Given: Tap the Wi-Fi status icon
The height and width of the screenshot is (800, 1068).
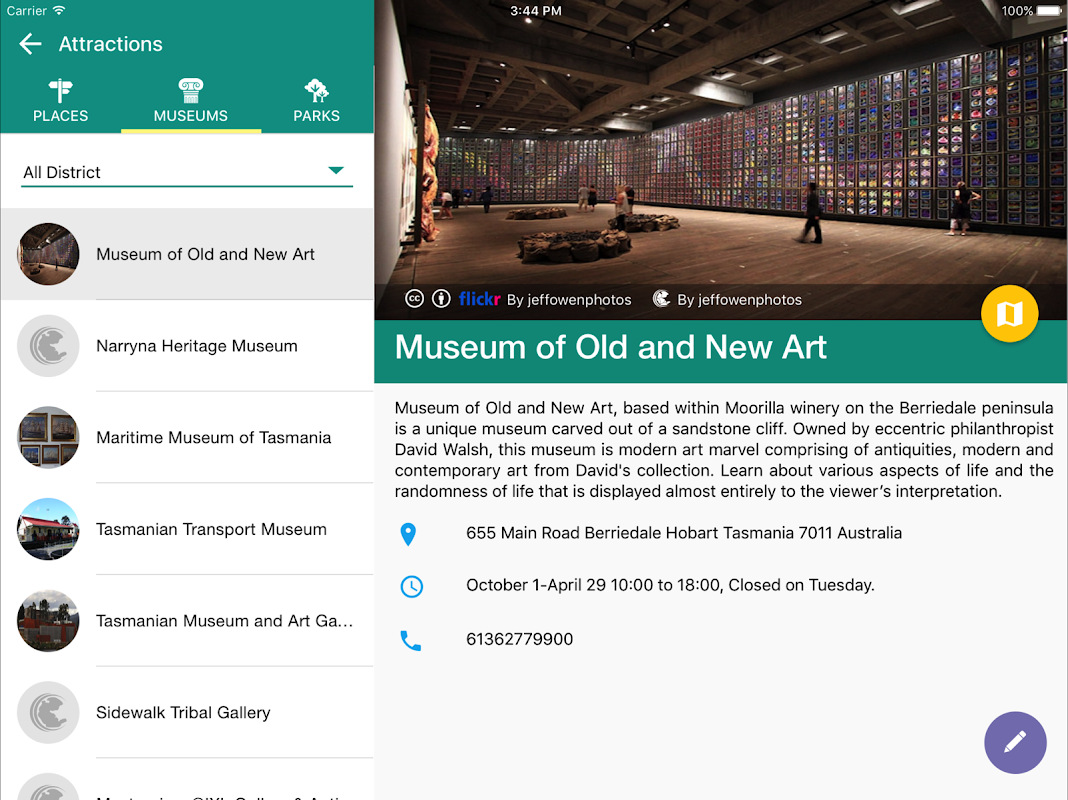Looking at the screenshot, I should click(x=59, y=10).
